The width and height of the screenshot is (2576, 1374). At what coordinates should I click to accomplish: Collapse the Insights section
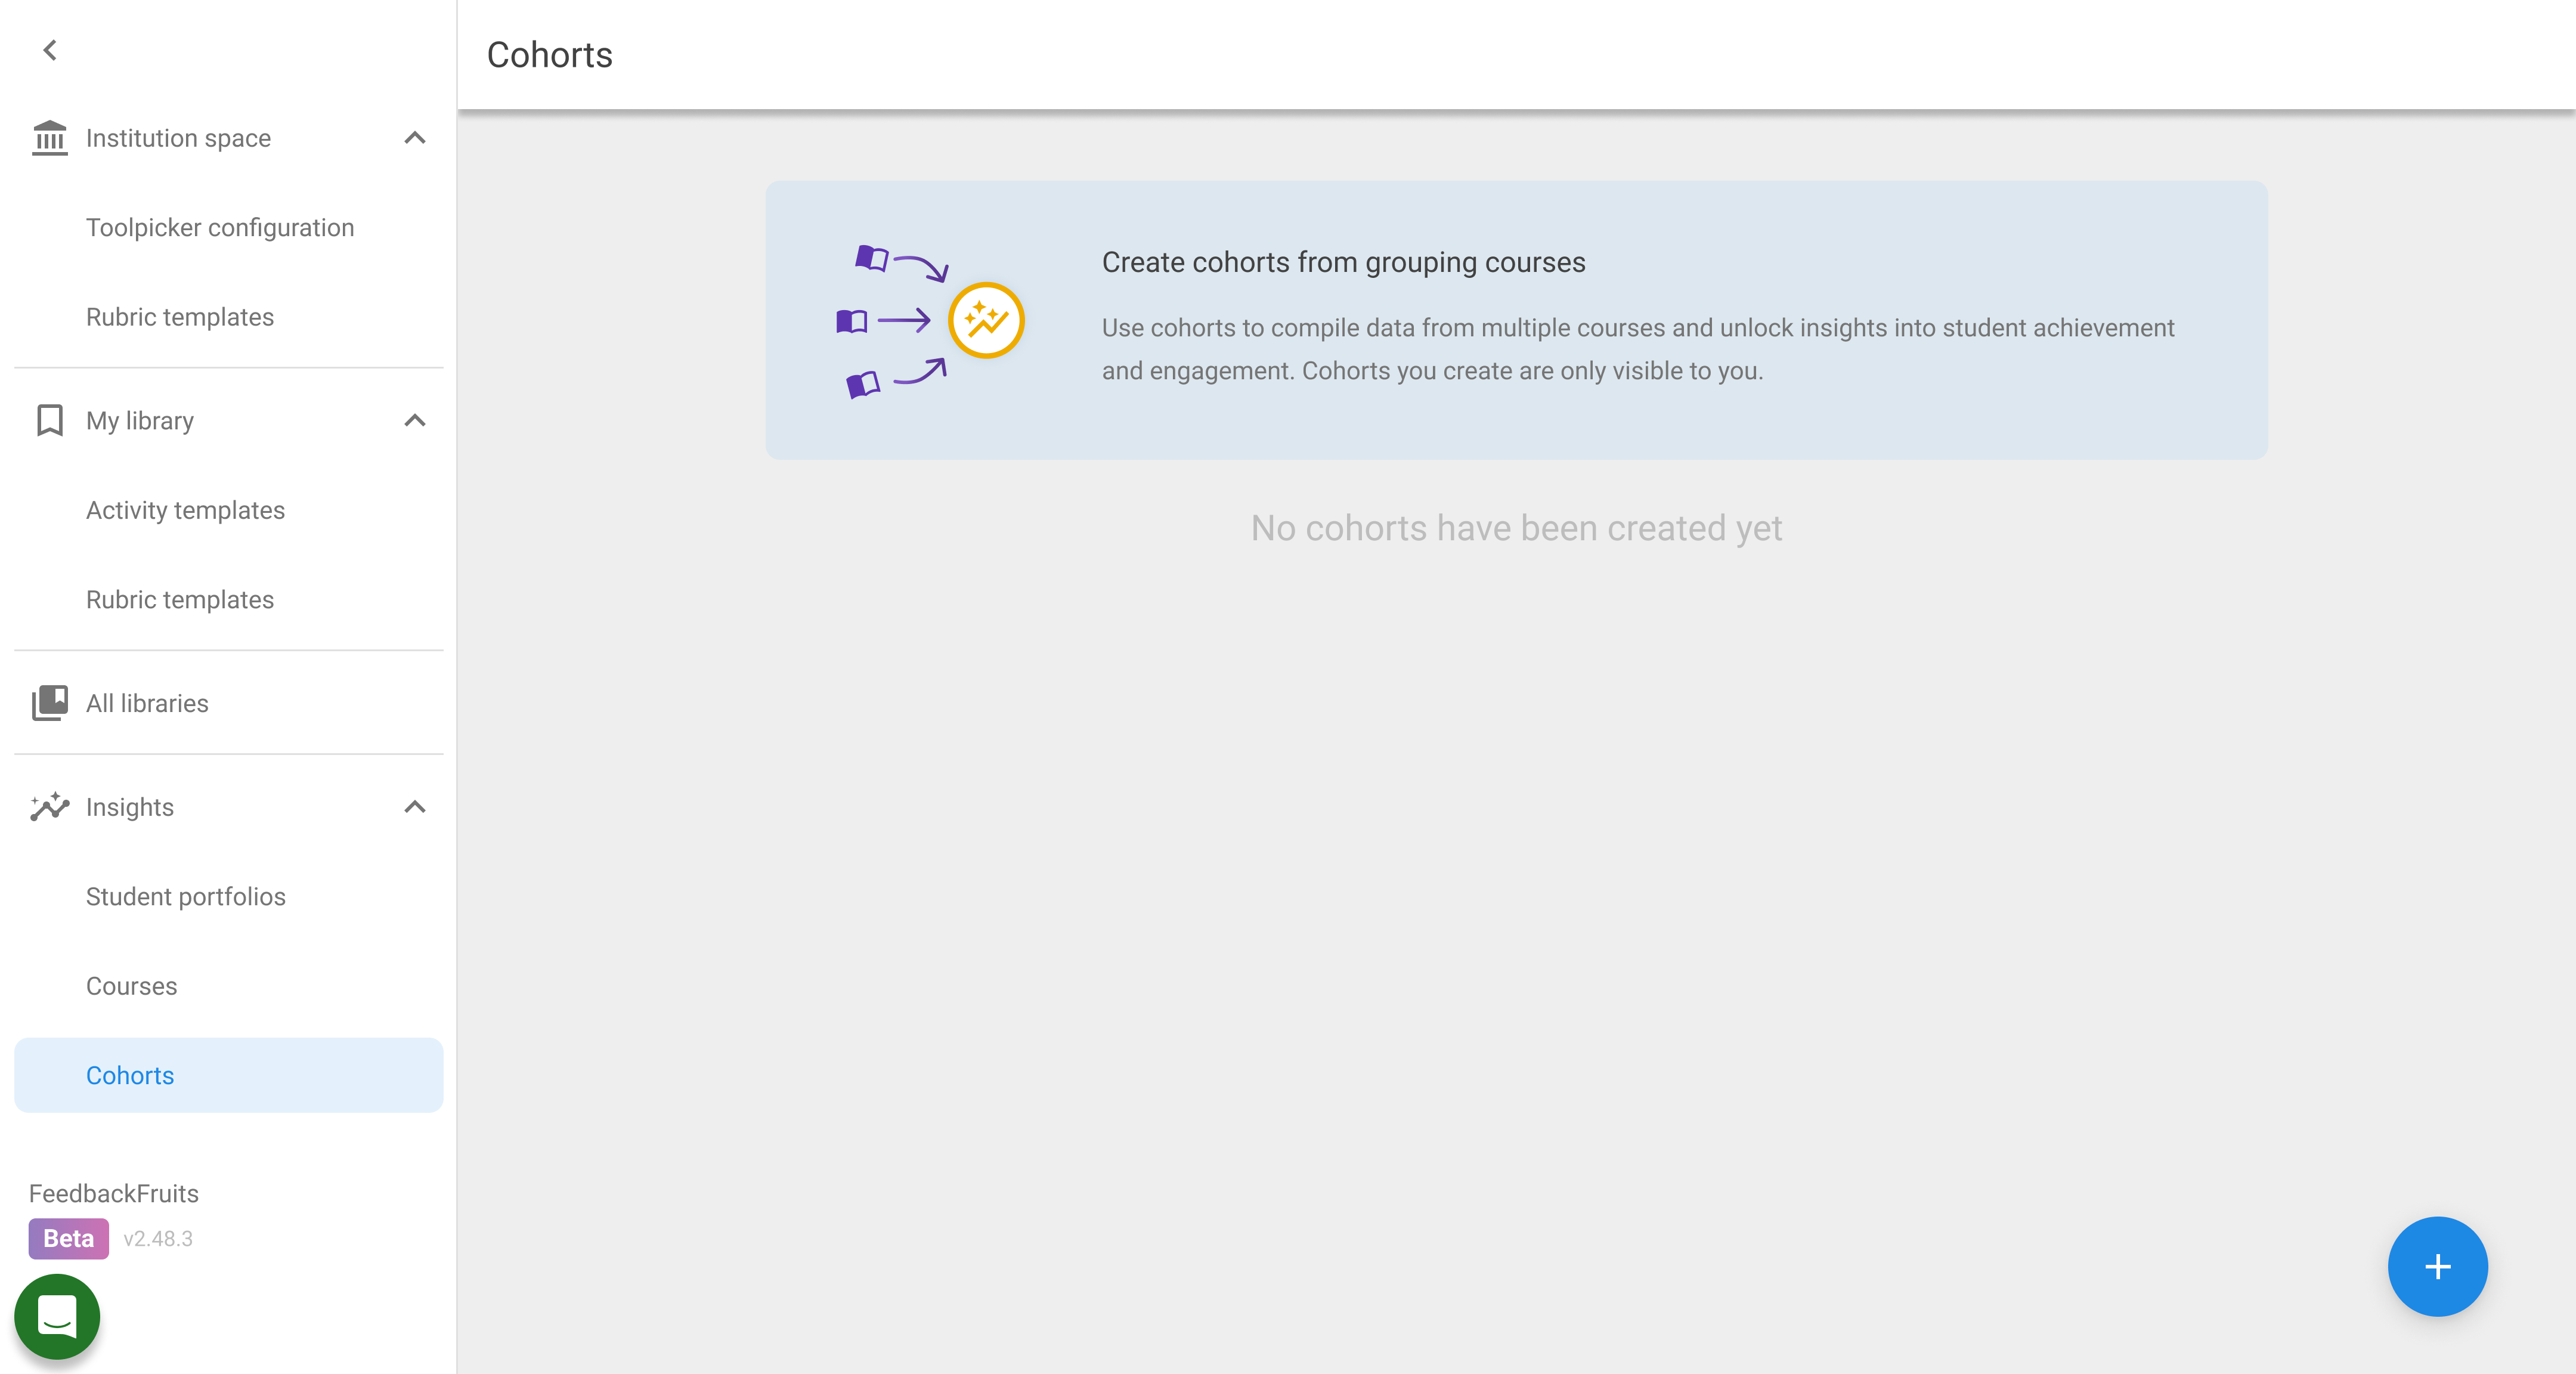pyautogui.click(x=415, y=807)
